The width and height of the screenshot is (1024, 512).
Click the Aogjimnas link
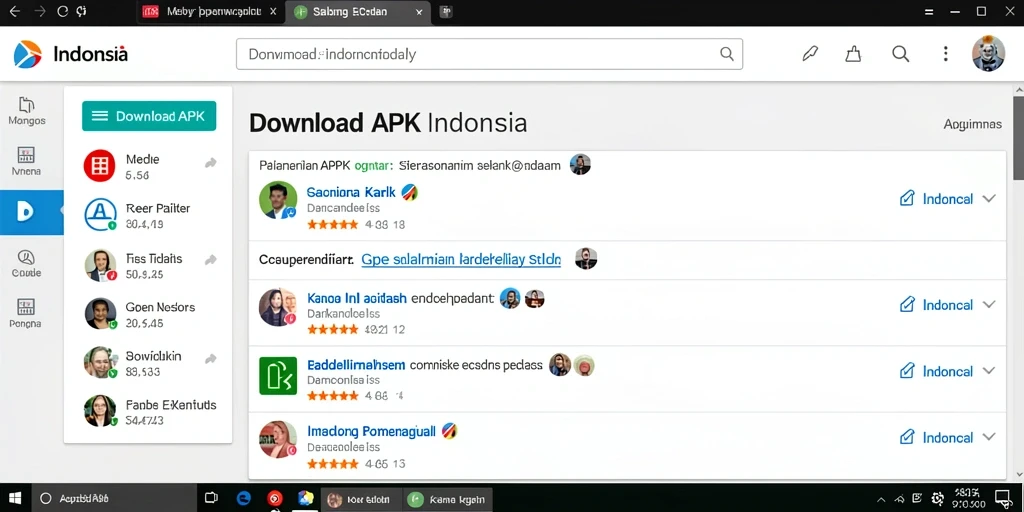[972, 124]
